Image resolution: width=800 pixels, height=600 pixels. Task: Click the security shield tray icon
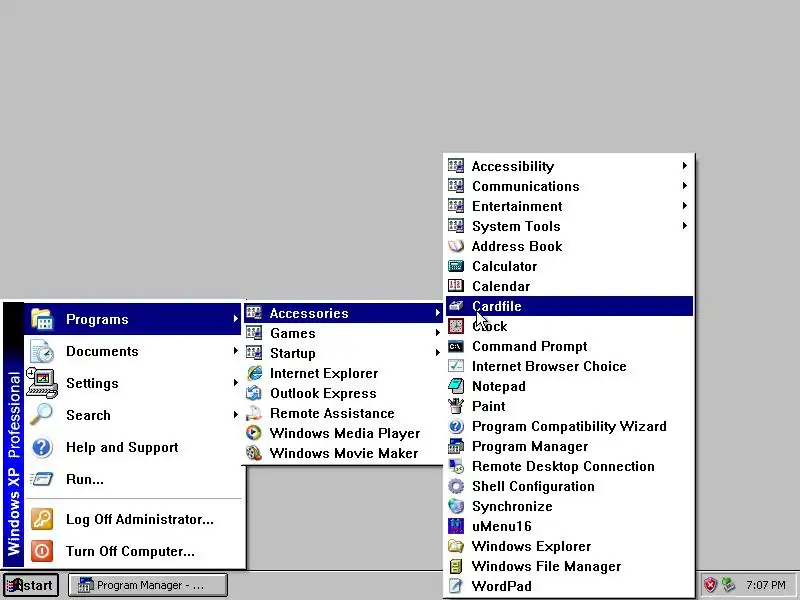pyautogui.click(x=710, y=585)
